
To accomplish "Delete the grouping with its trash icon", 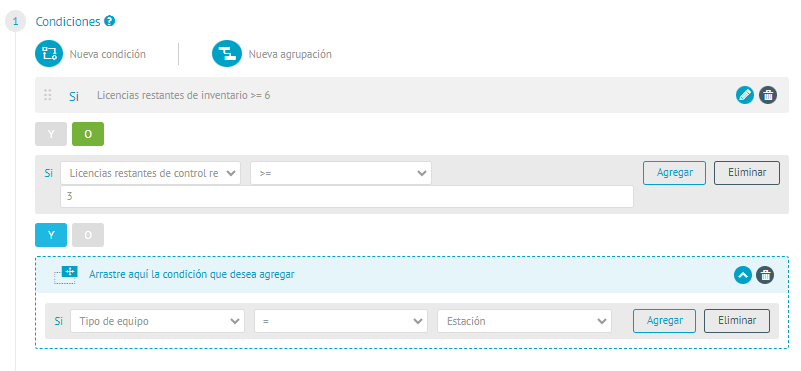I will pos(765,275).
